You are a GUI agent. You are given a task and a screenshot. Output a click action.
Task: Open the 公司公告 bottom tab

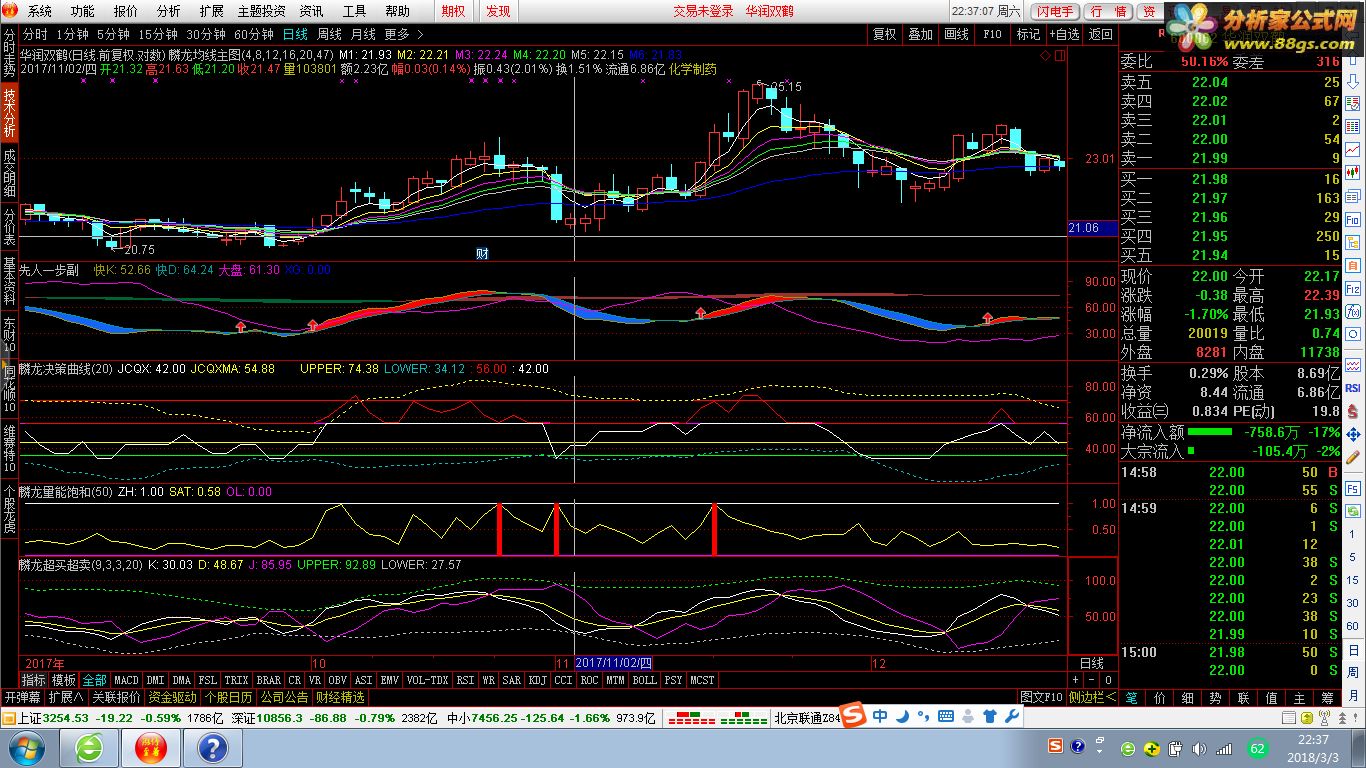coord(284,697)
